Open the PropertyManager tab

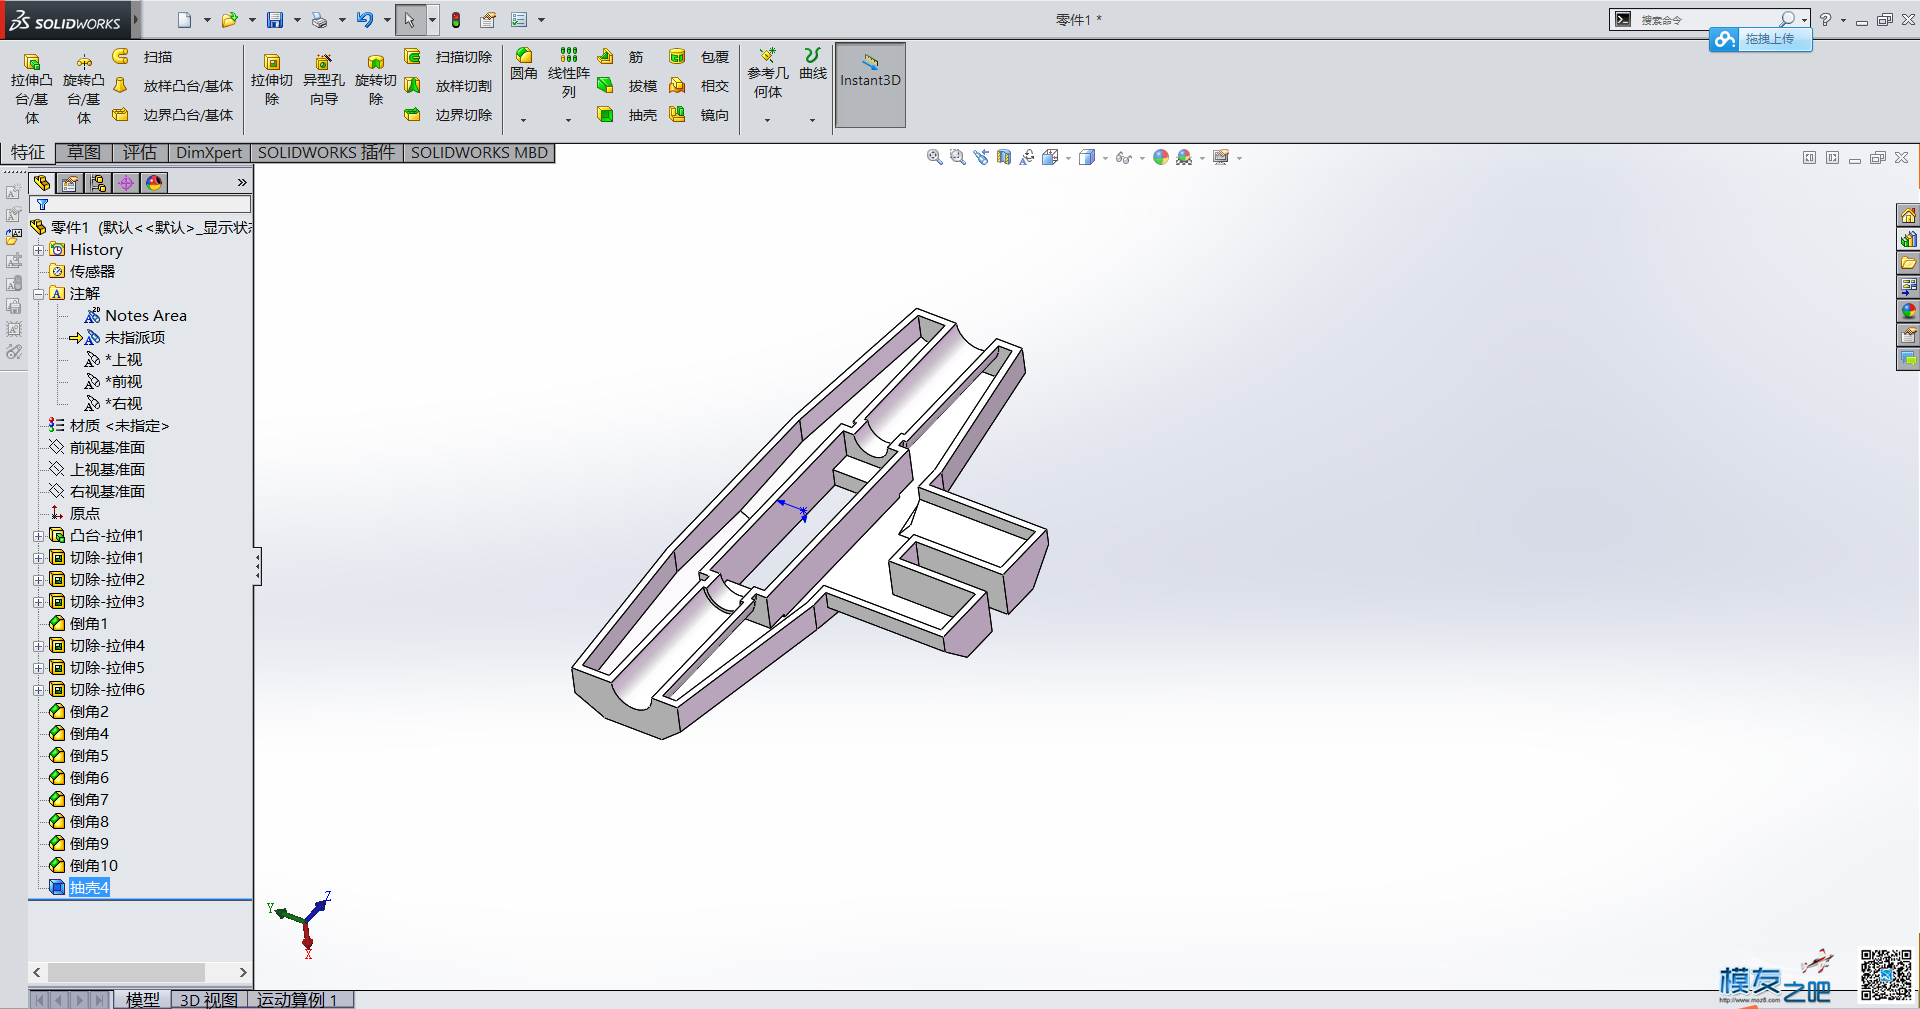pyautogui.click(x=70, y=183)
